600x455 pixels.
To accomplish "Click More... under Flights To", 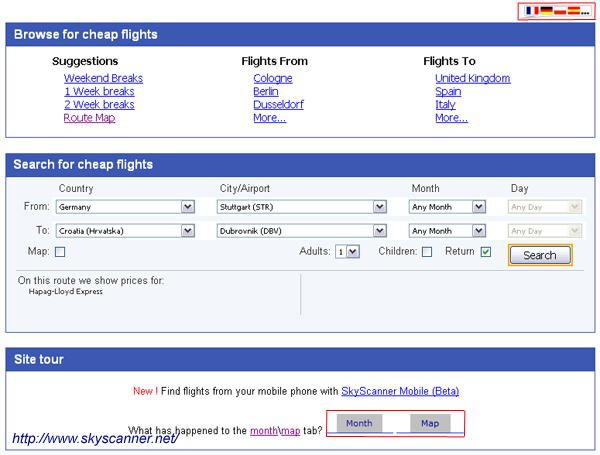I will [x=451, y=118].
